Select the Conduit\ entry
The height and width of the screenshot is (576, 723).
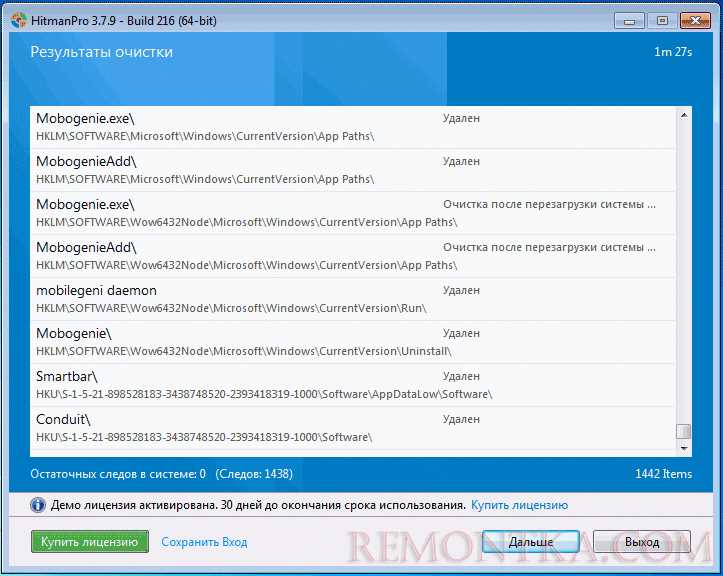[353, 428]
